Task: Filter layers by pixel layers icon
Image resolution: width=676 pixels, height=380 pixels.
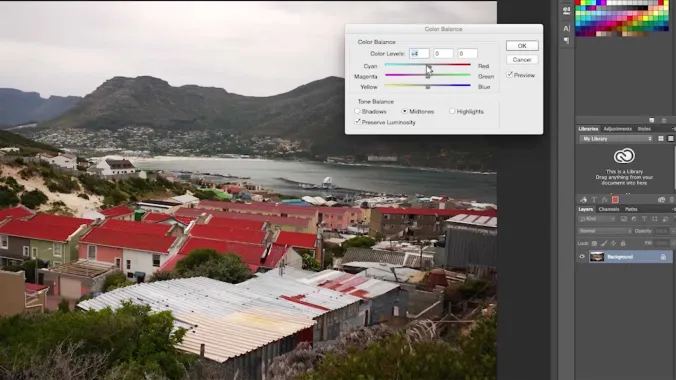Action: pyautogui.click(x=623, y=219)
